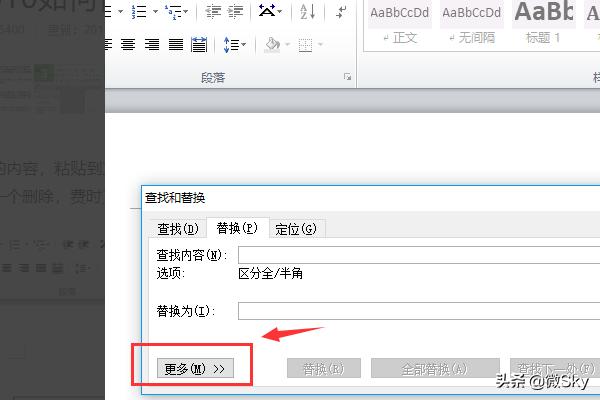This screenshot has width=600, height=400.
Task: Decrease paragraph indent
Action: [212, 12]
